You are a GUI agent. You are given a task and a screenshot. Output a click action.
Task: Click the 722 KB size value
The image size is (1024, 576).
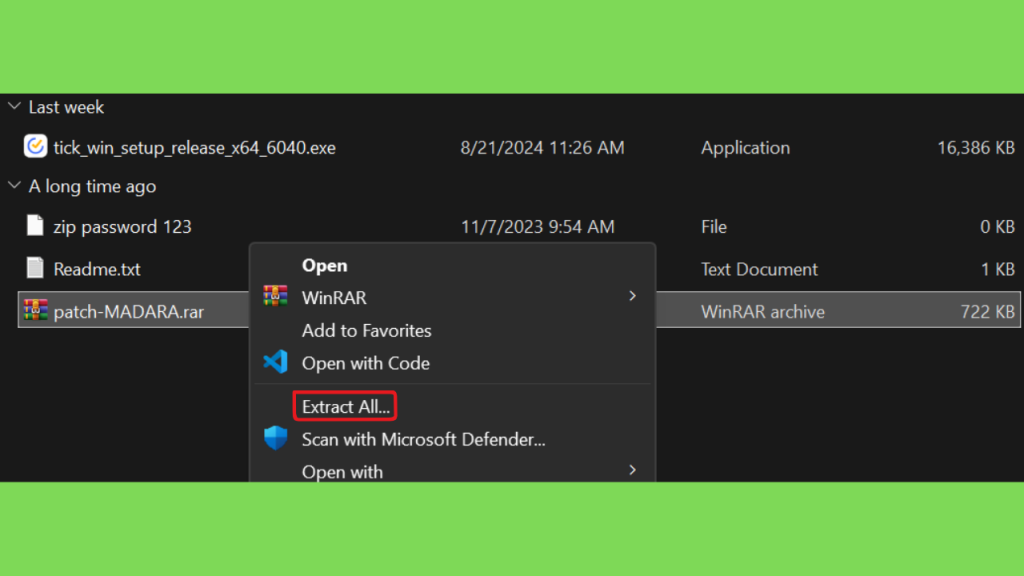pos(987,312)
